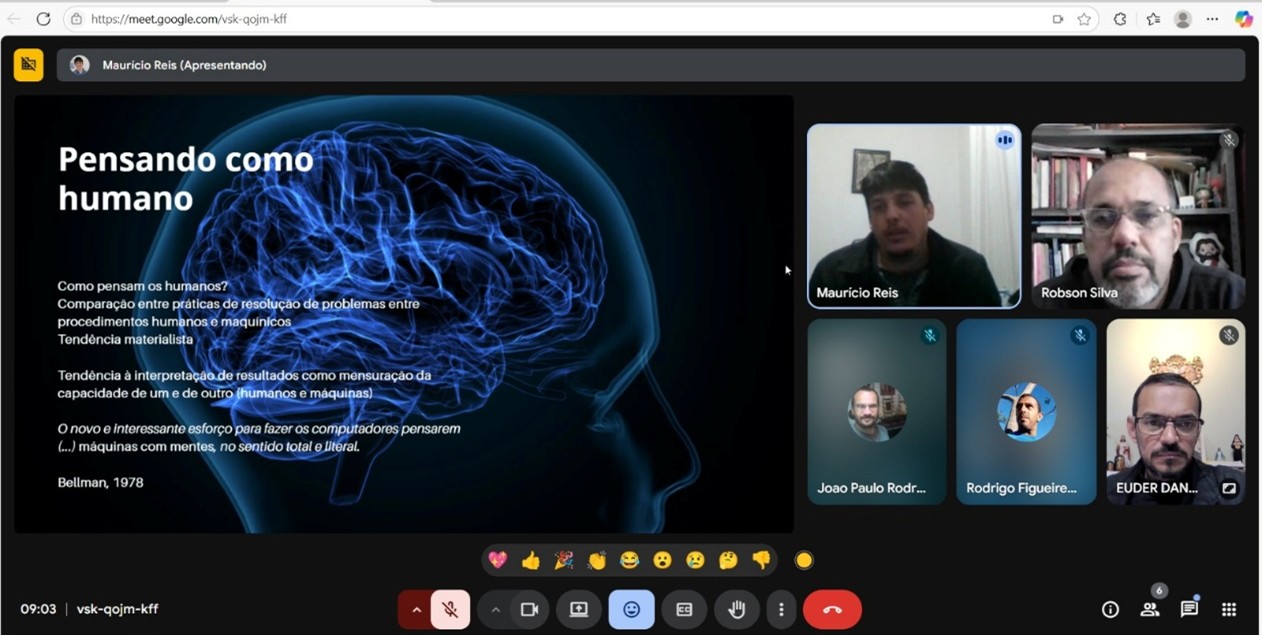Pick the yellow skin tone circle

pos(804,560)
